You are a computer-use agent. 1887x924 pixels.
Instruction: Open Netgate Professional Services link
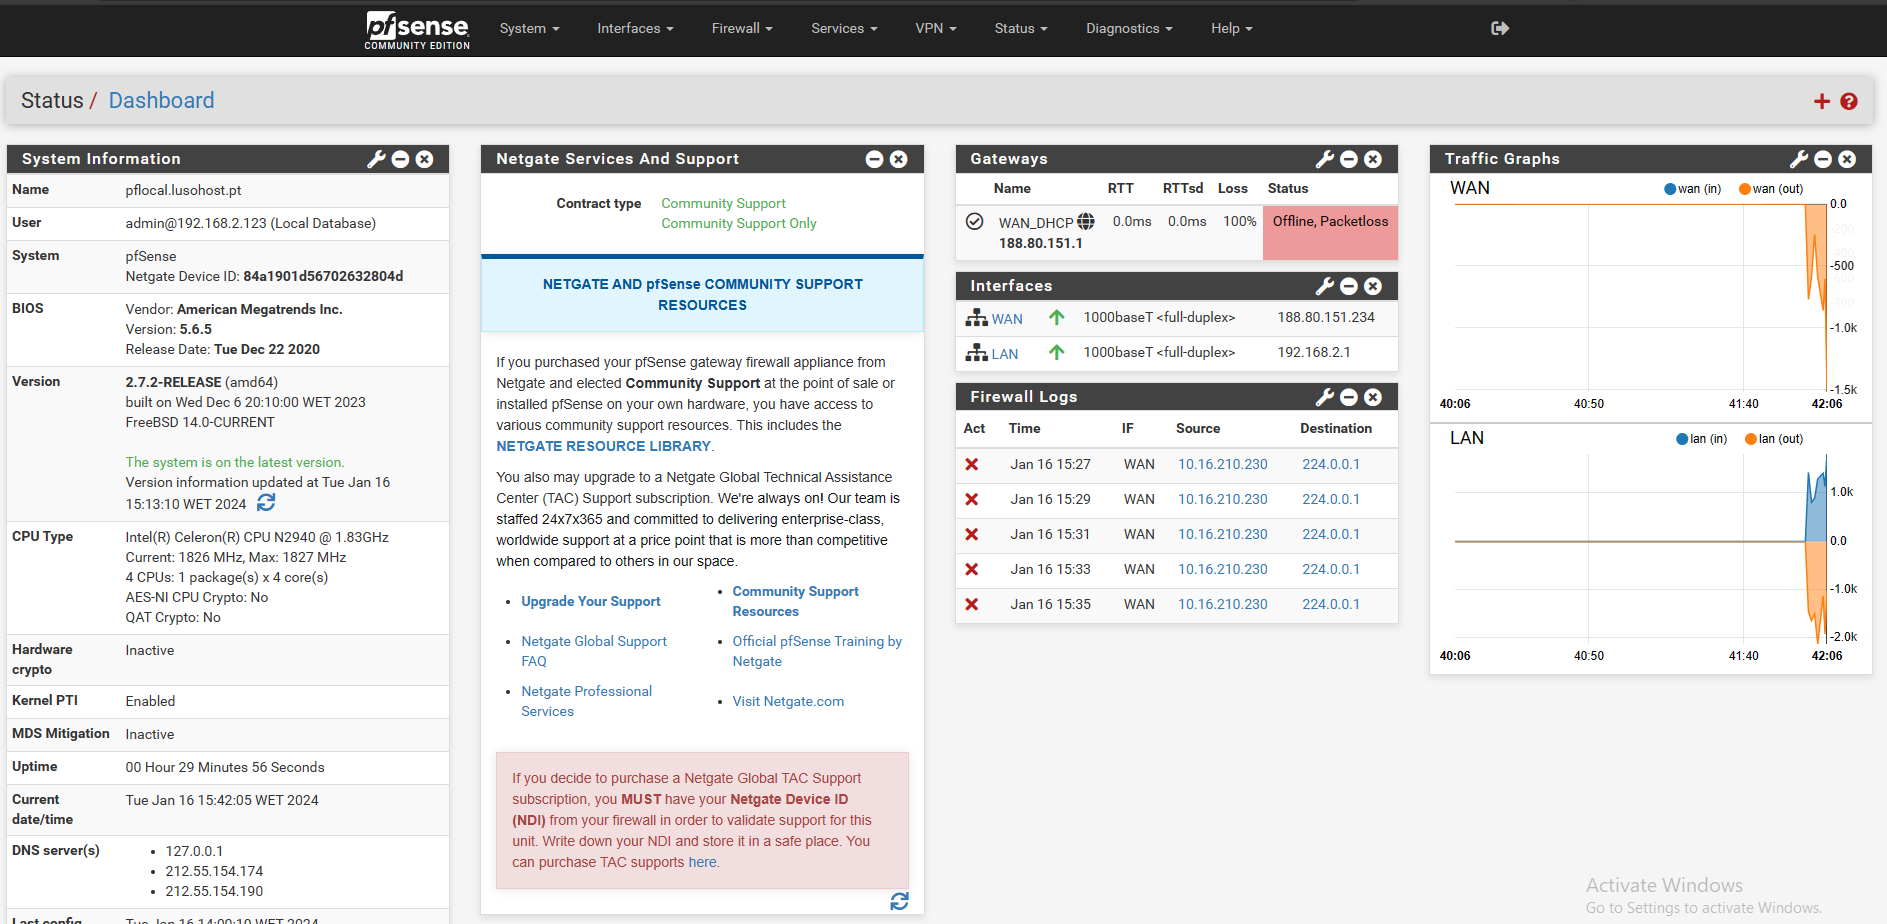[586, 701]
